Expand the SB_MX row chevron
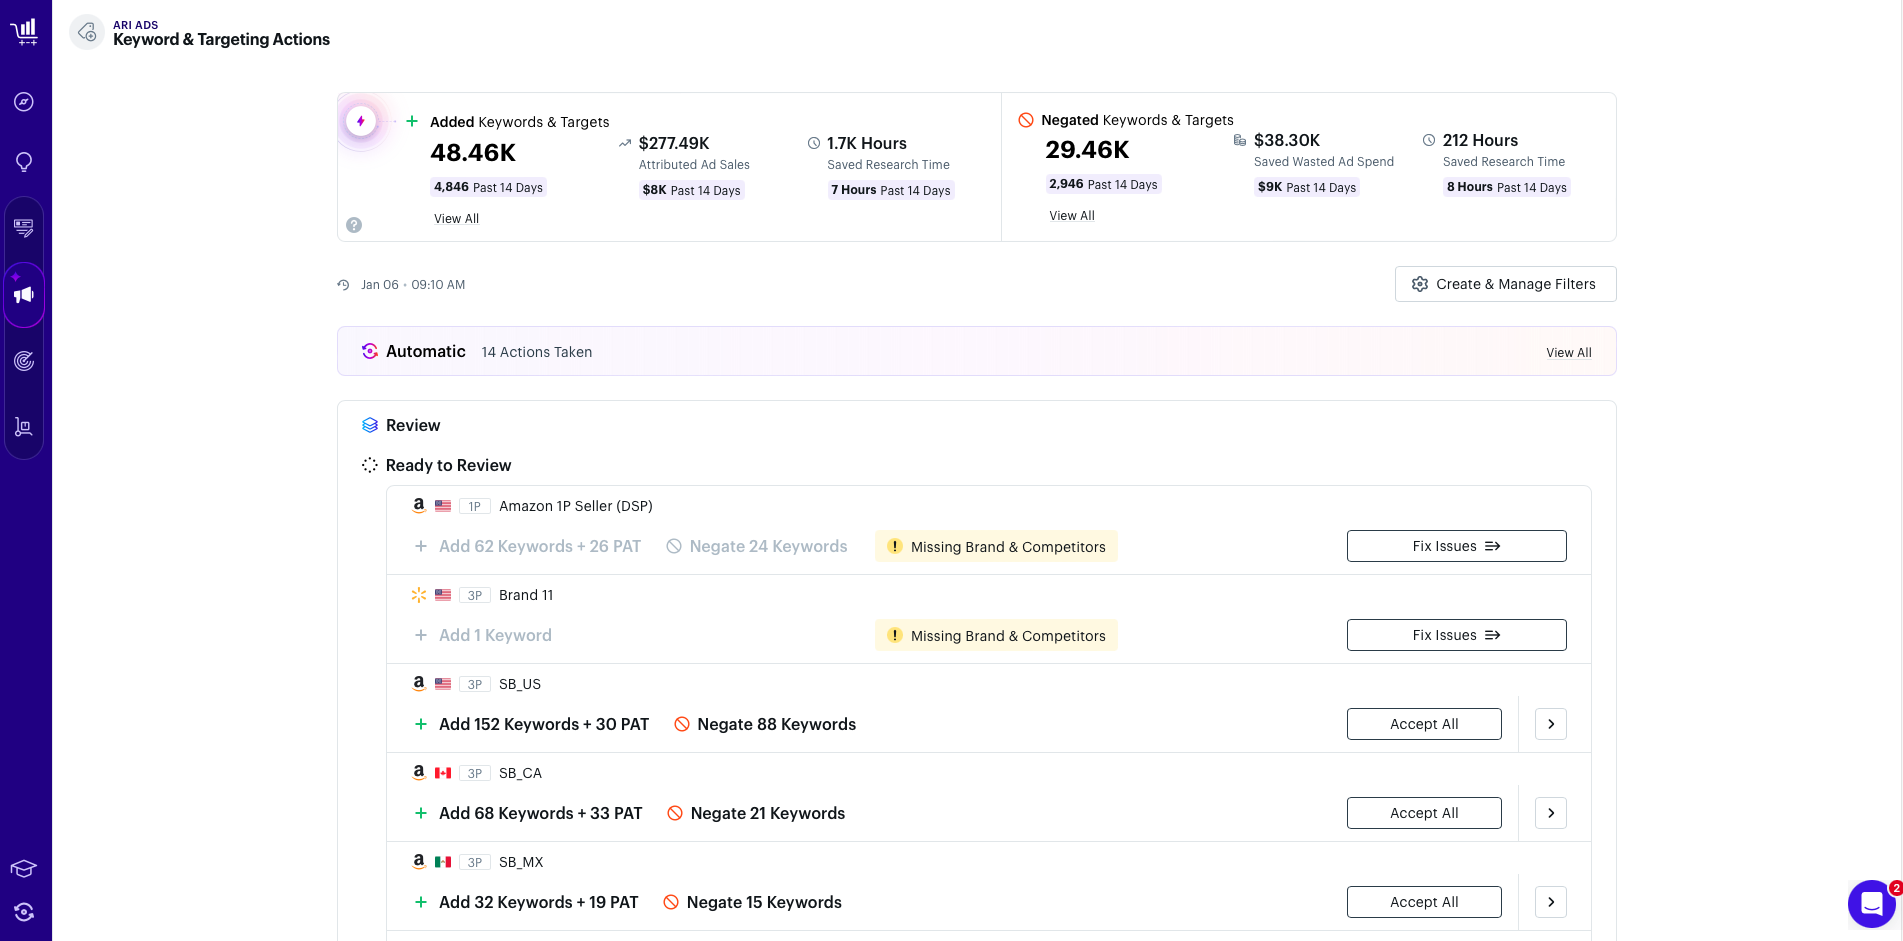The width and height of the screenshot is (1903, 941). (1551, 902)
